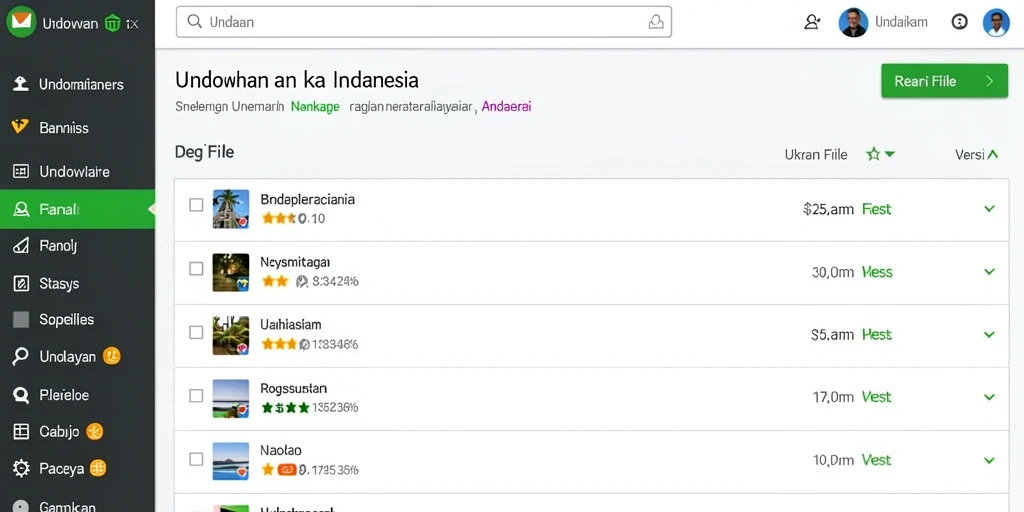This screenshot has width=1024, height=512.
Task: Click the Cabijo table icon
Action: click(21, 432)
